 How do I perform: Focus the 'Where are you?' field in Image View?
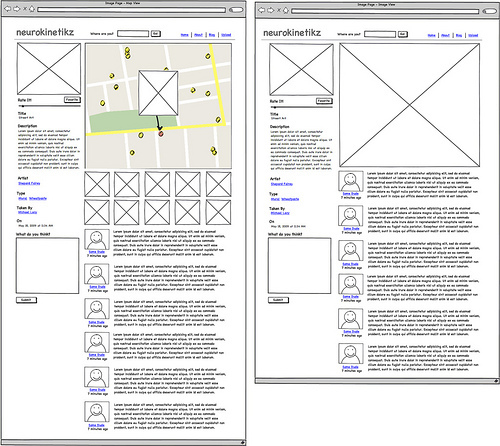380,34
